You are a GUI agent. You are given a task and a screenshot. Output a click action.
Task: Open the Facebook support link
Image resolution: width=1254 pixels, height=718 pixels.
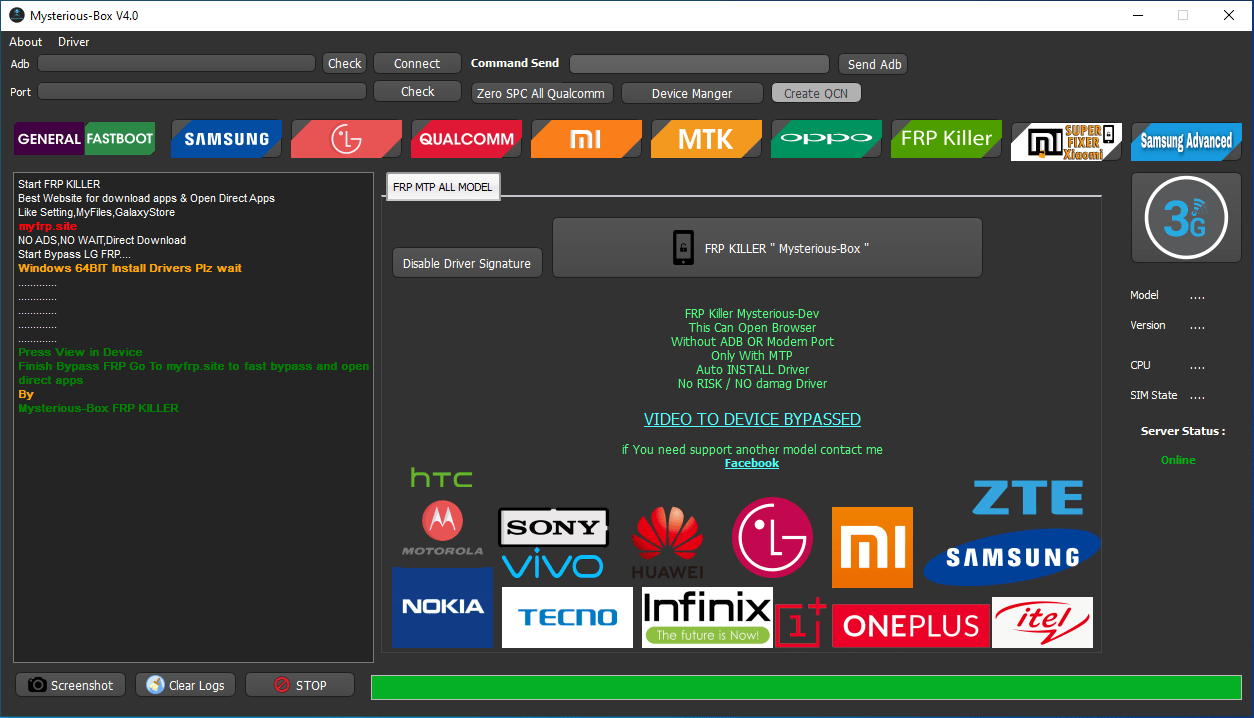[752, 463]
